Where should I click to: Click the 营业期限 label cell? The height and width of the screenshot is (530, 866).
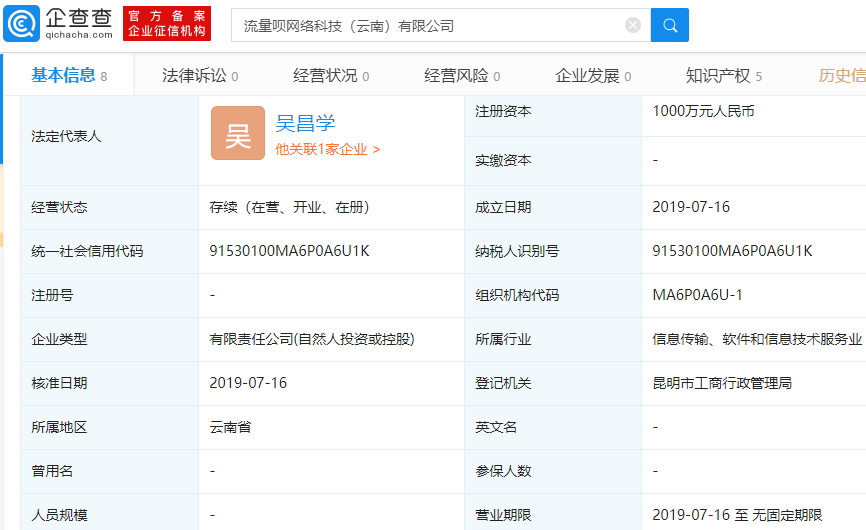click(x=553, y=512)
